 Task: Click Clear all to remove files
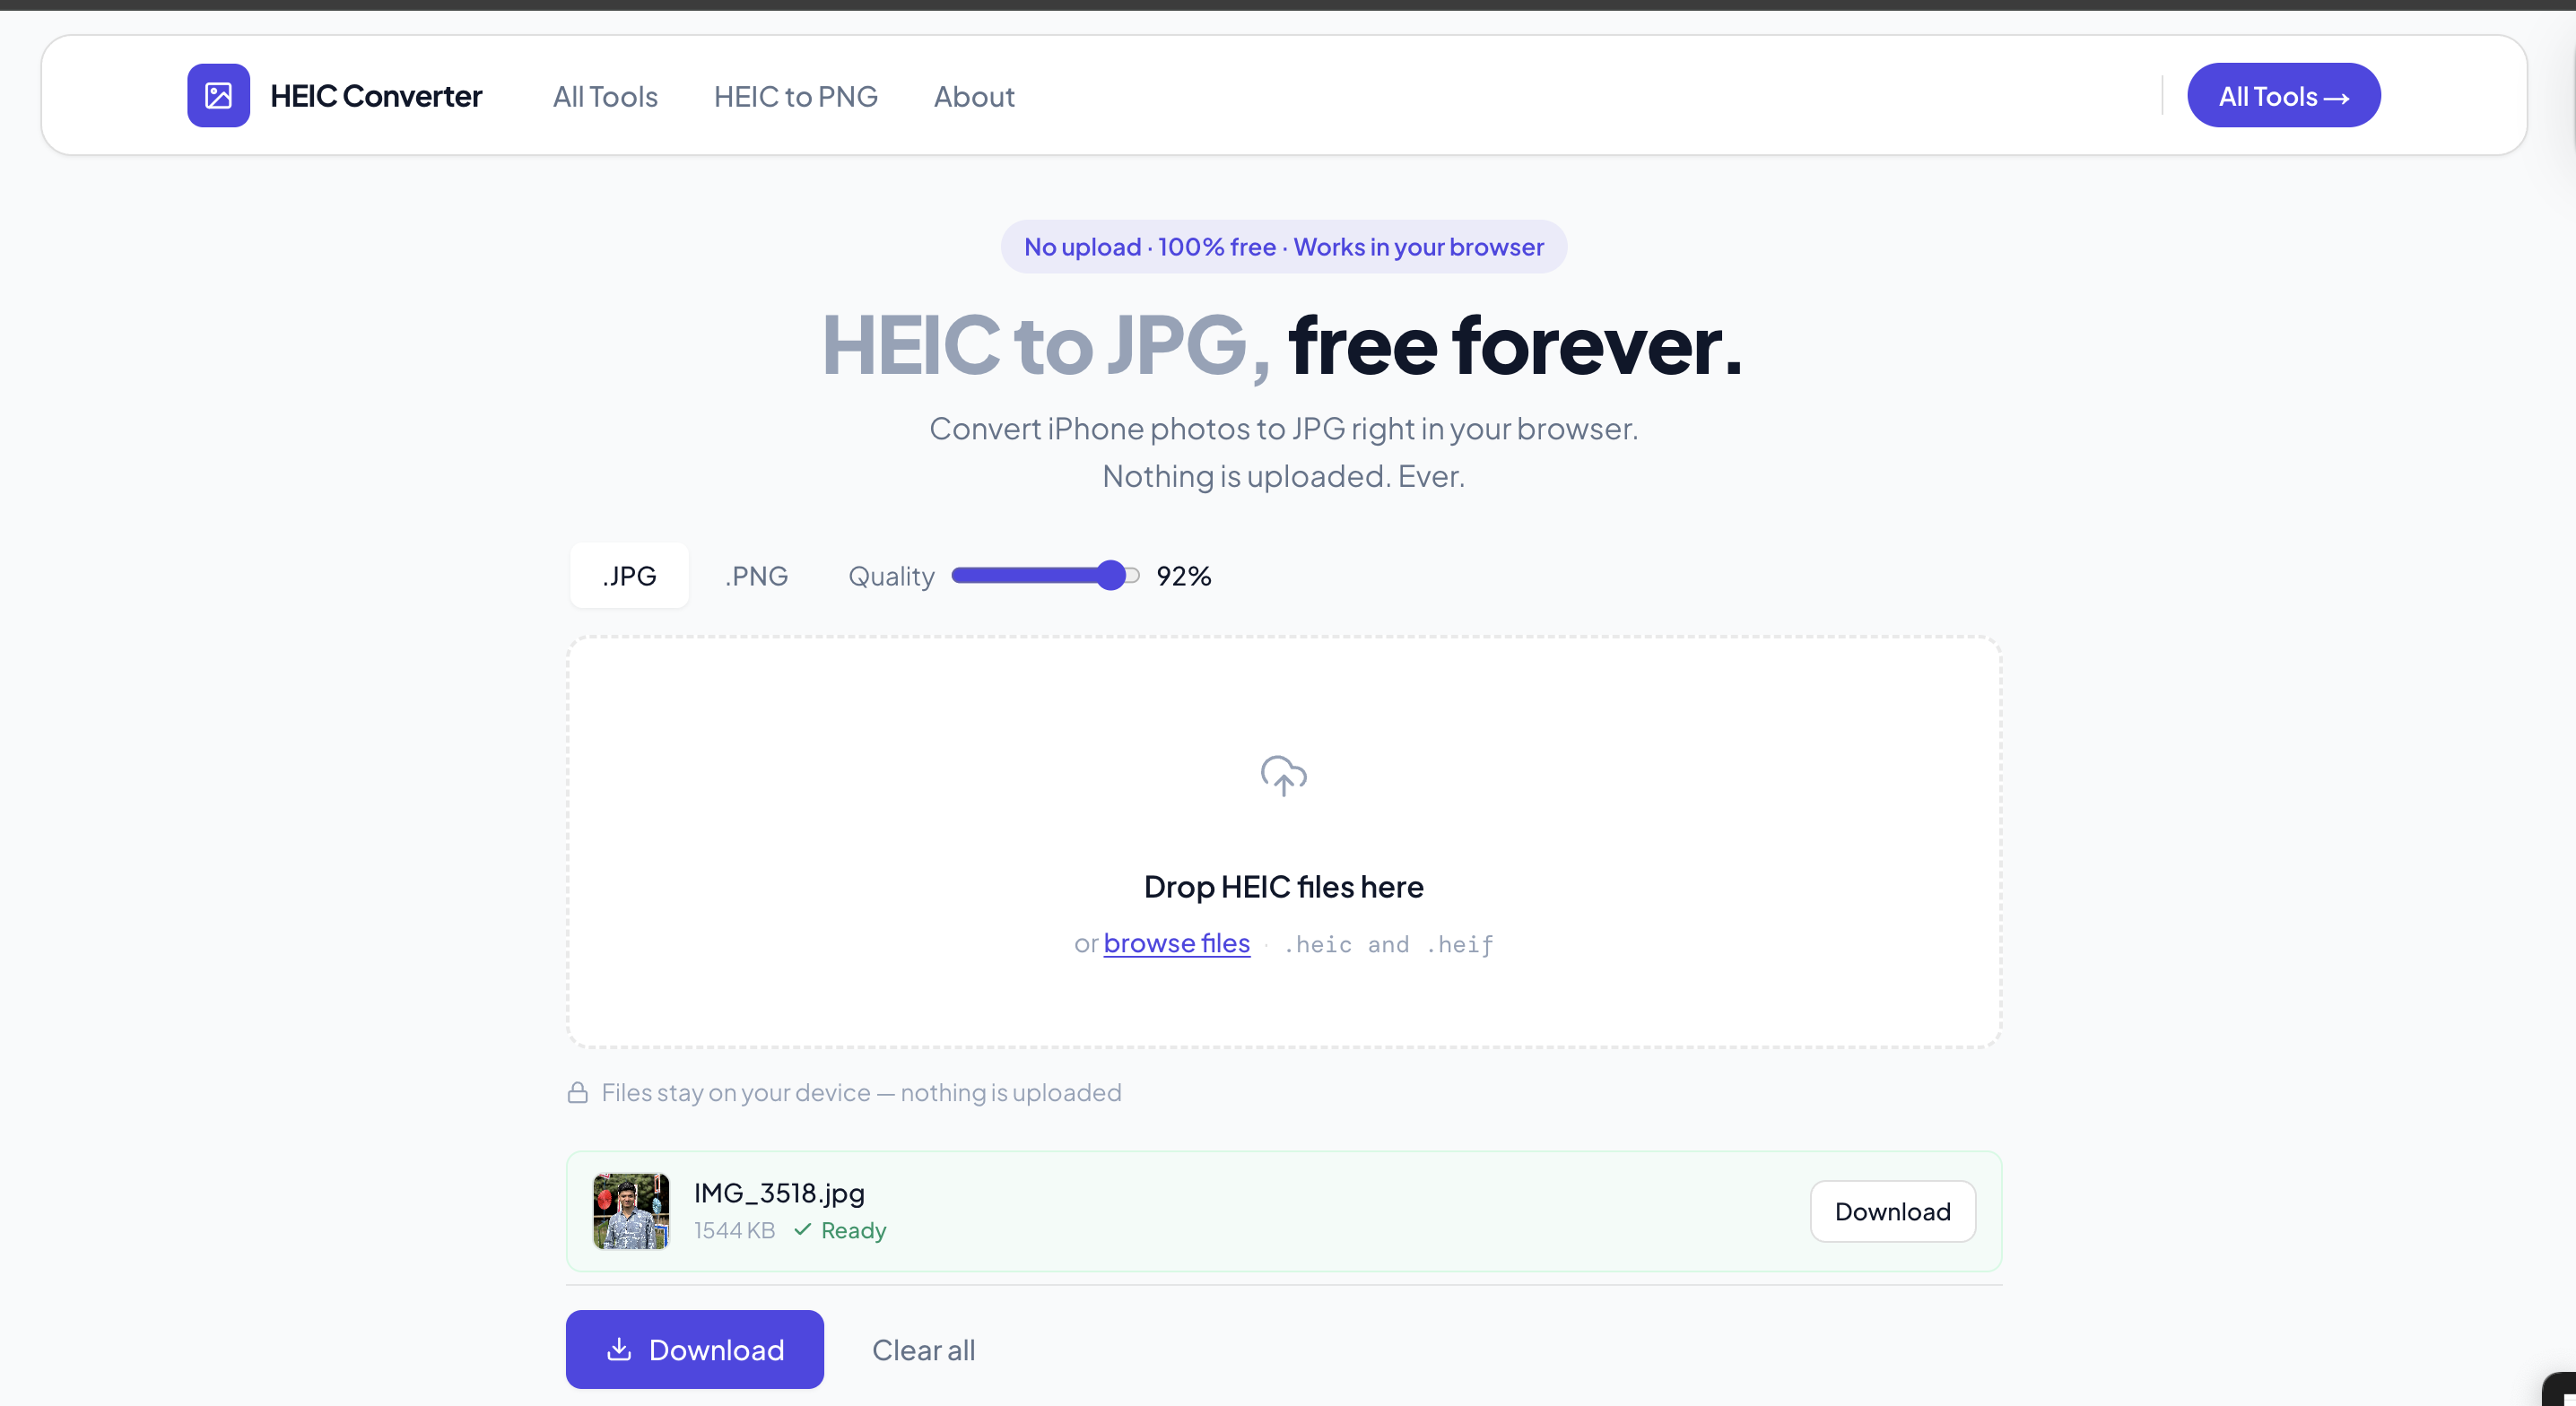tap(923, 1350)
